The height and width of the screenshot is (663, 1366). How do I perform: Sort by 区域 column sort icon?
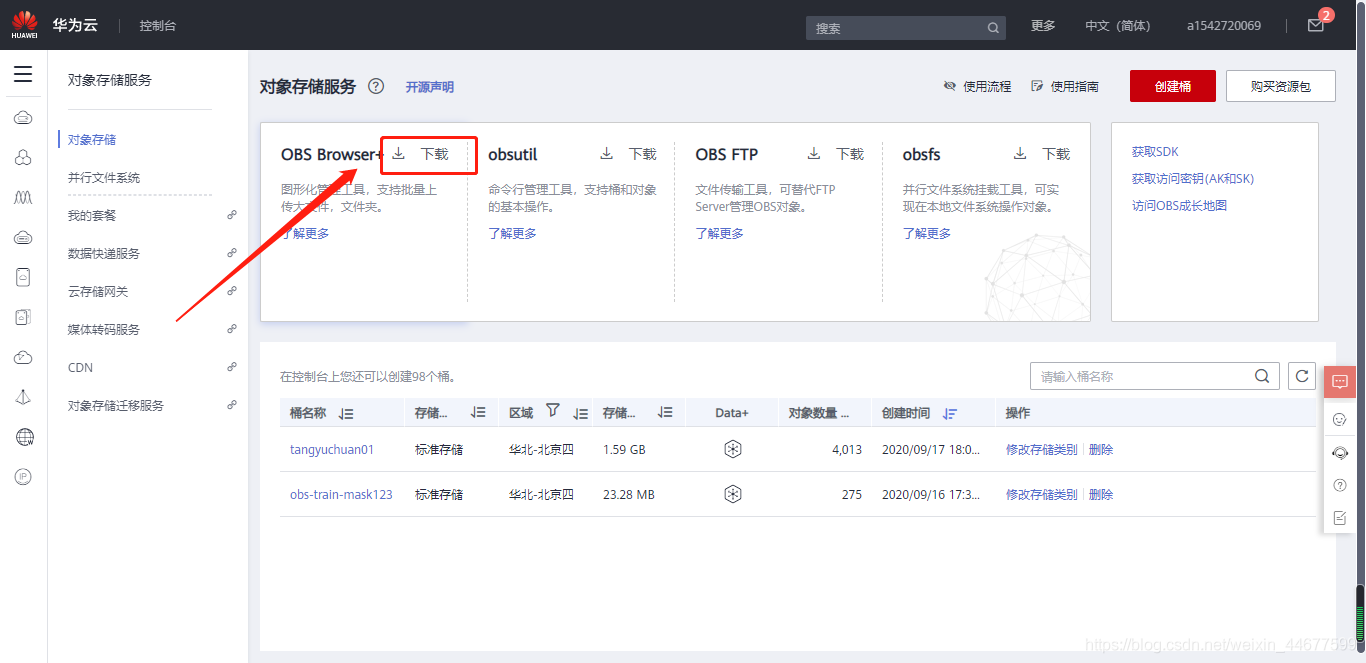(580, 413)
